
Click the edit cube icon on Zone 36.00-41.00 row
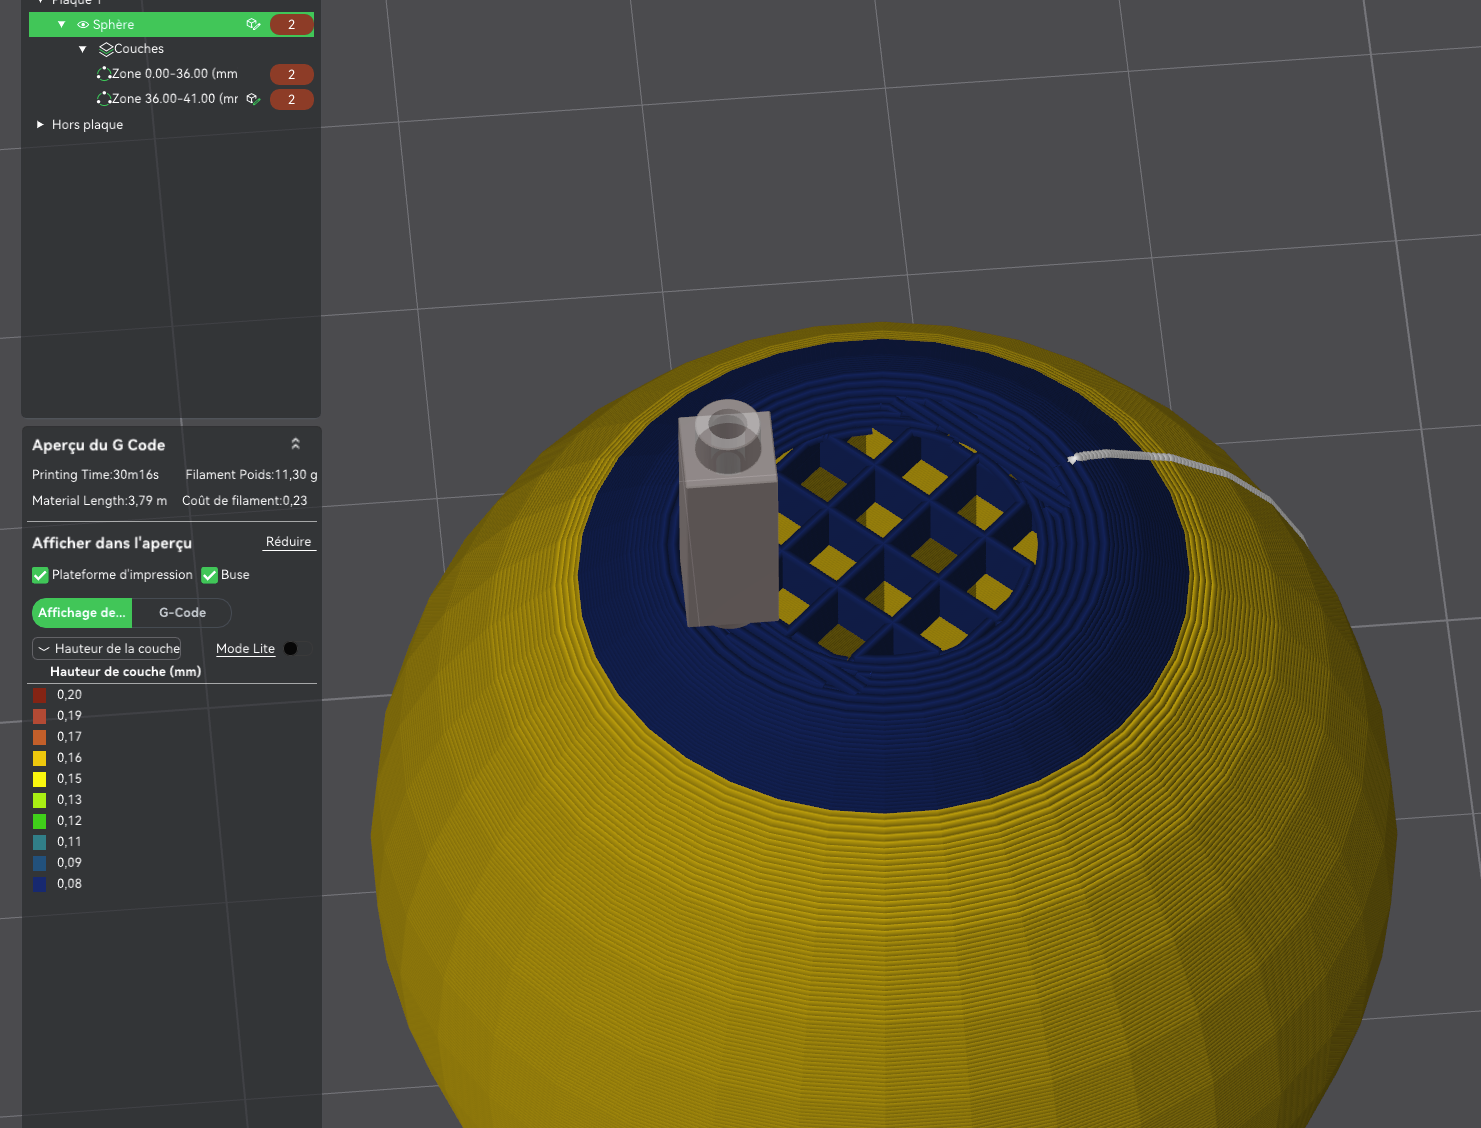tap(253, 99)
